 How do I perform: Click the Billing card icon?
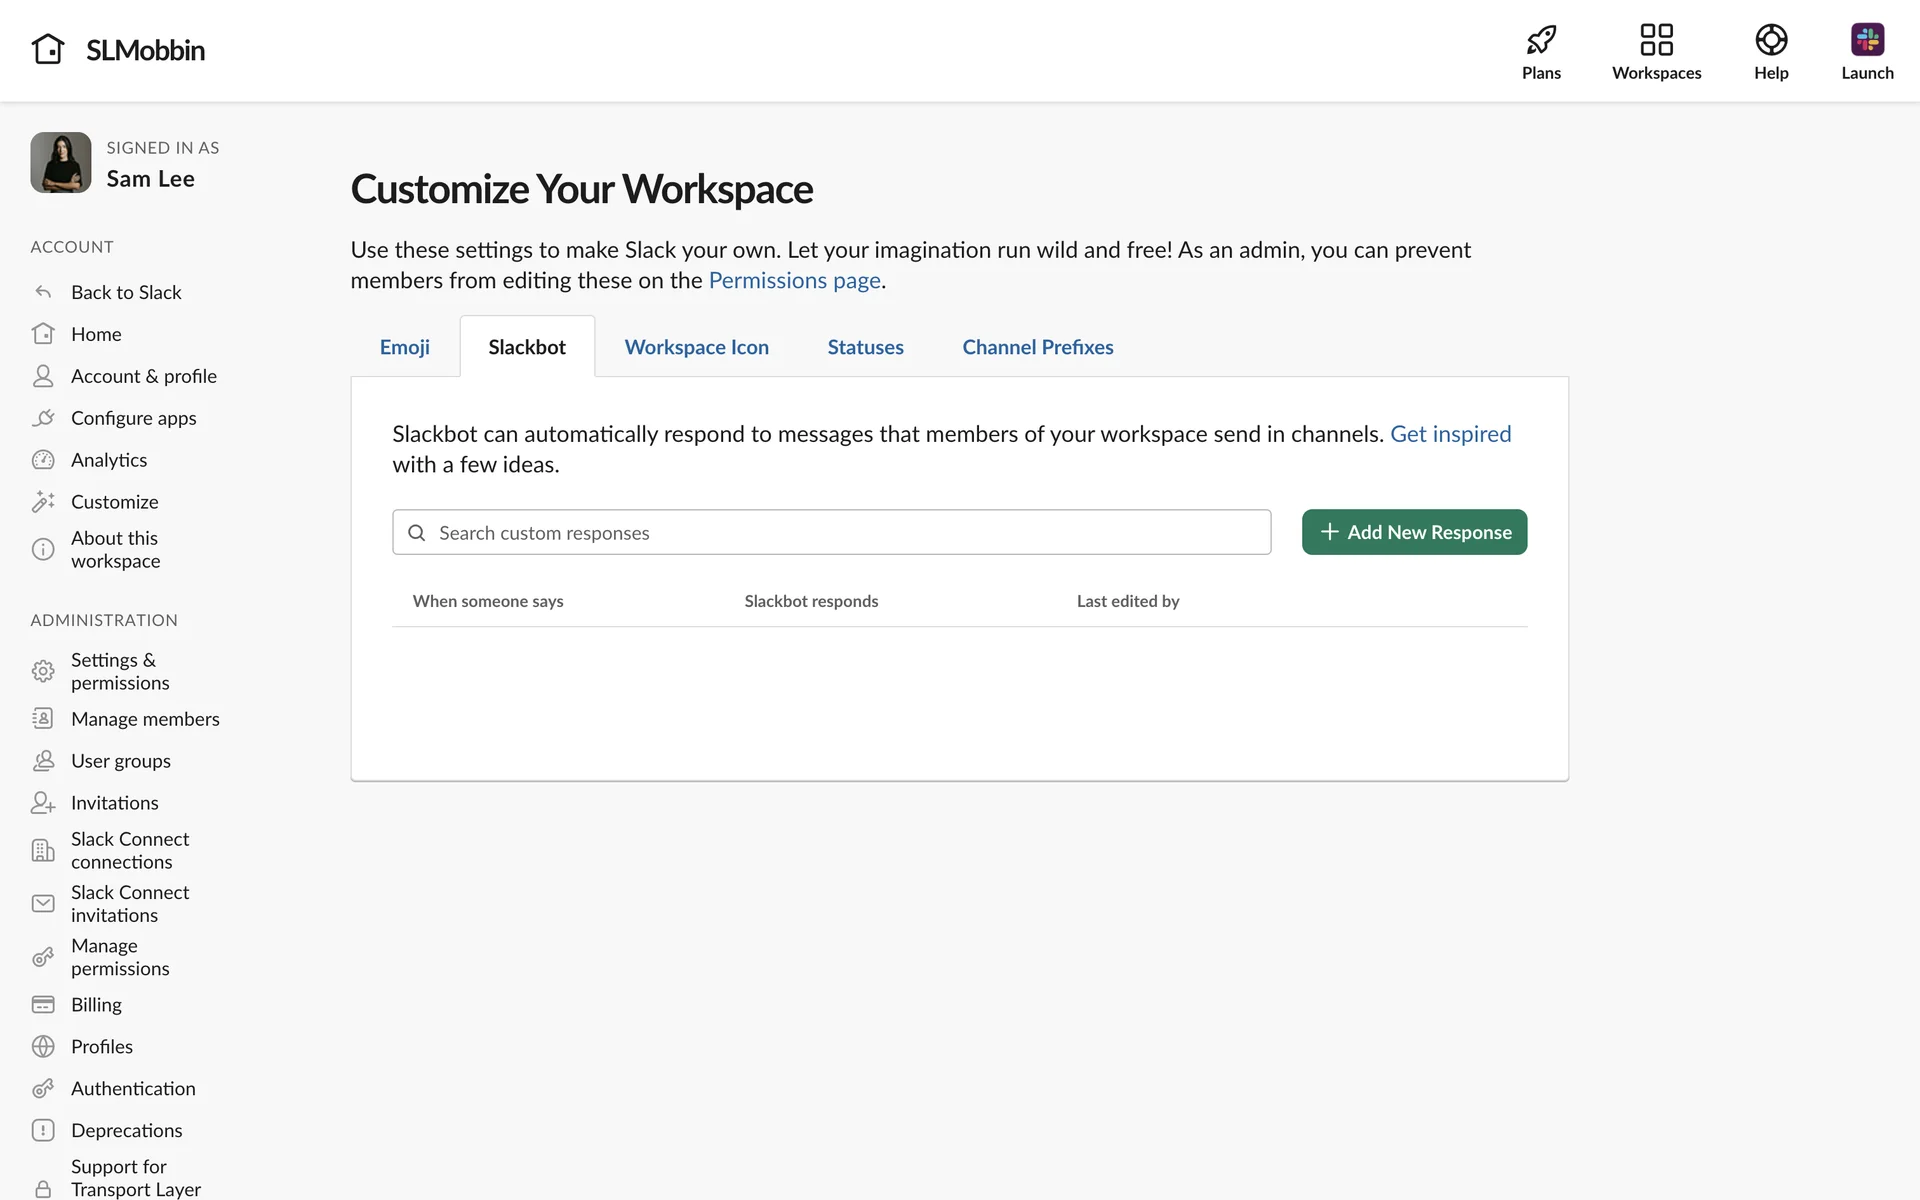[43, 1005]
